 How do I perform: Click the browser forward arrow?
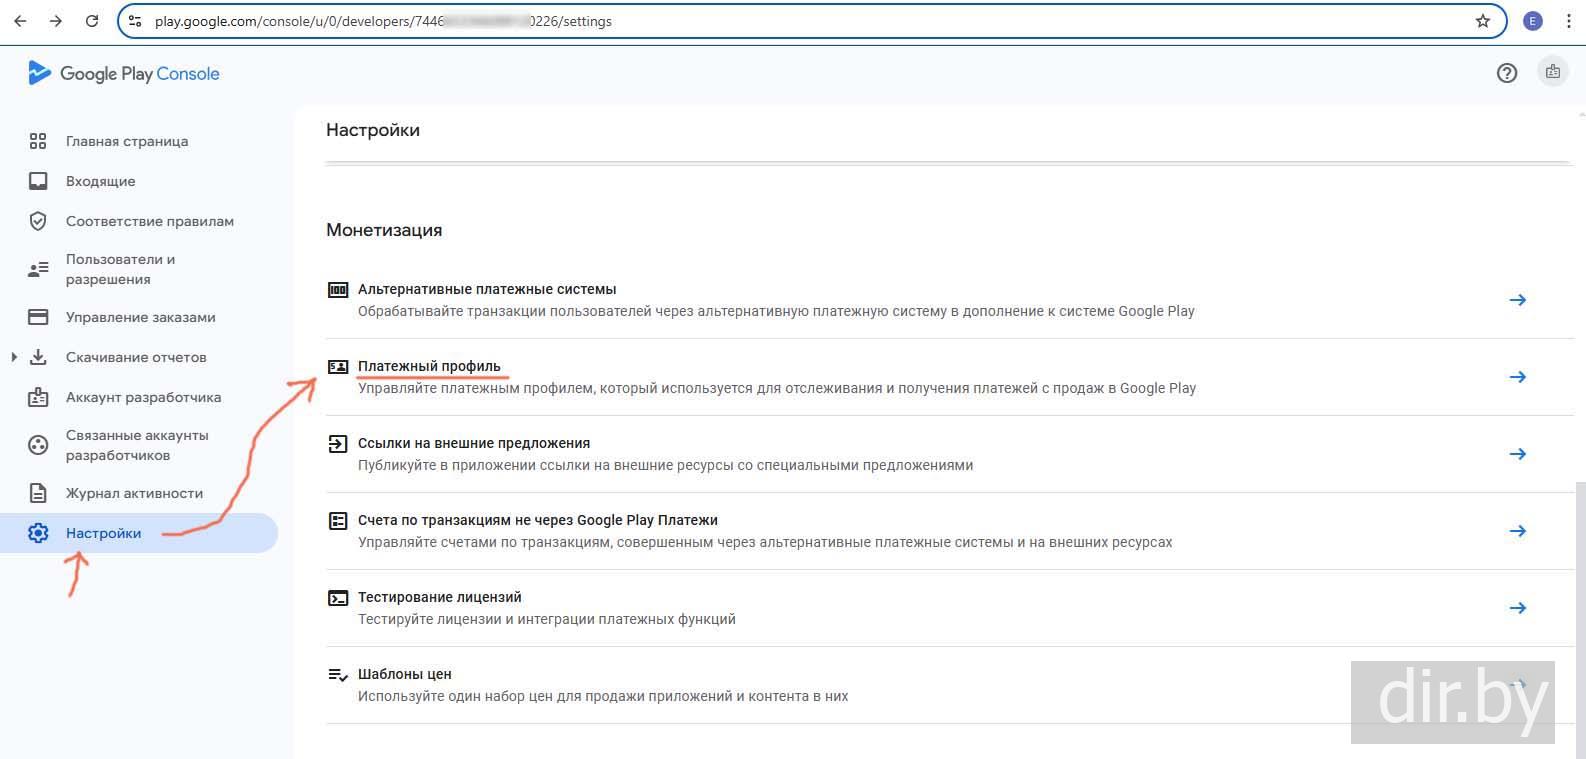pos(56,21)
